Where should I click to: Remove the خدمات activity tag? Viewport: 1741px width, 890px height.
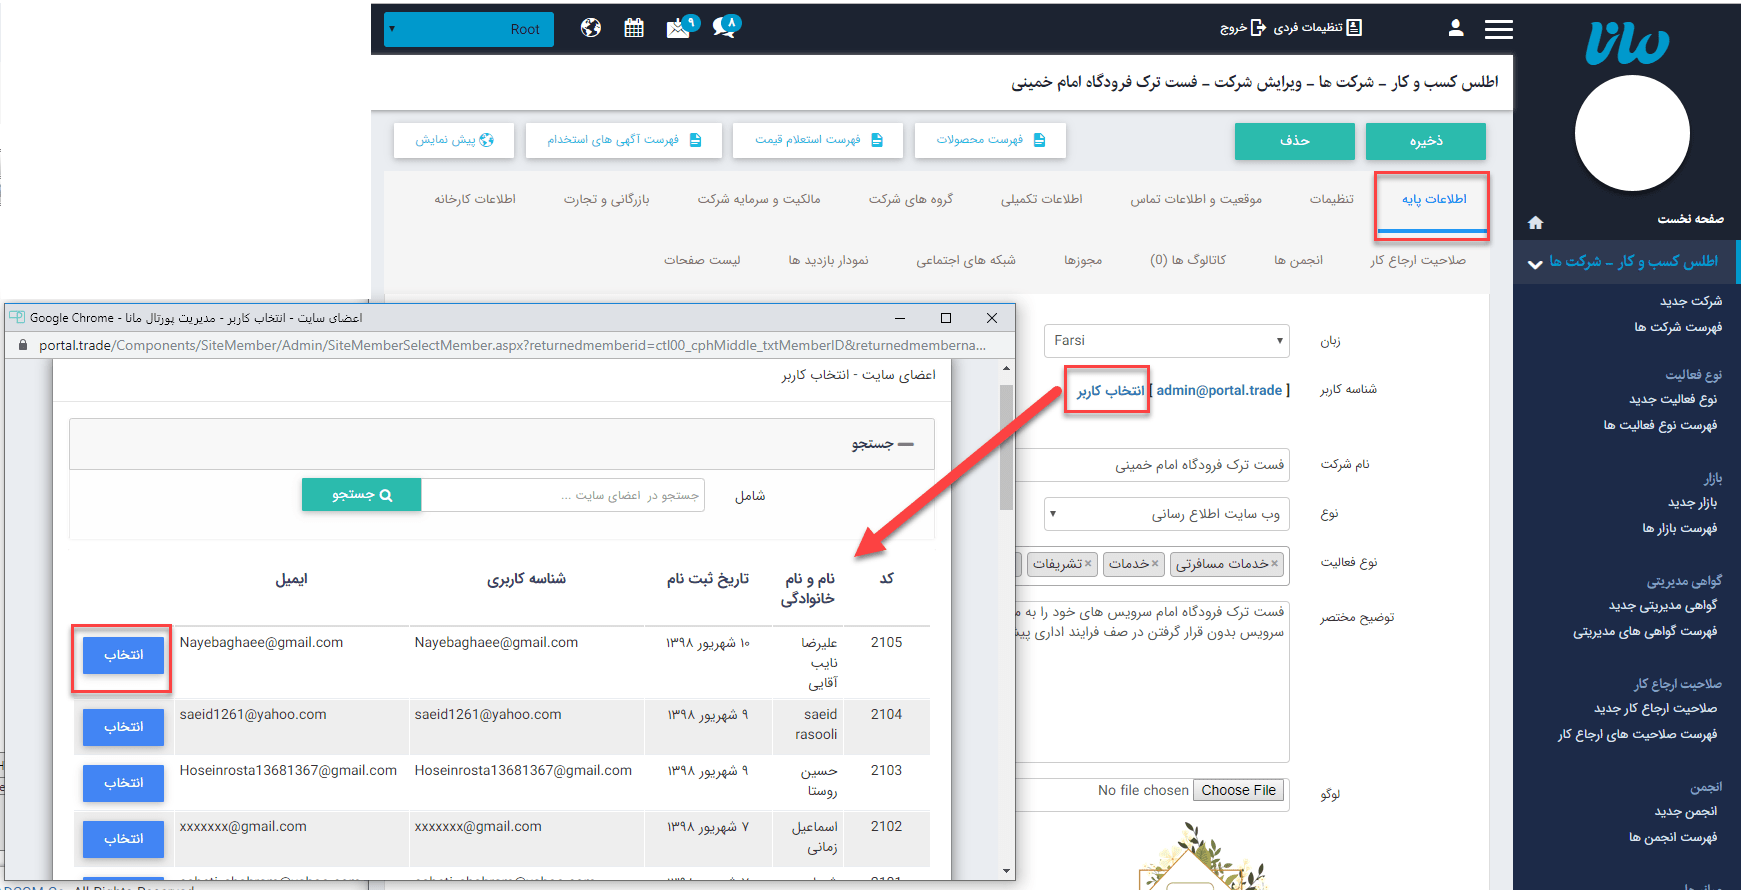click(1155, 564)
